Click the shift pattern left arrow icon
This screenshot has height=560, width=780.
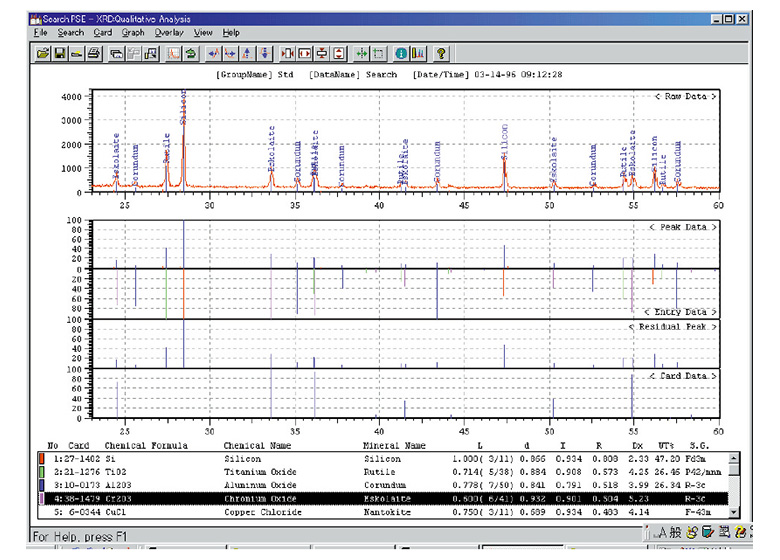coord(214,53)
